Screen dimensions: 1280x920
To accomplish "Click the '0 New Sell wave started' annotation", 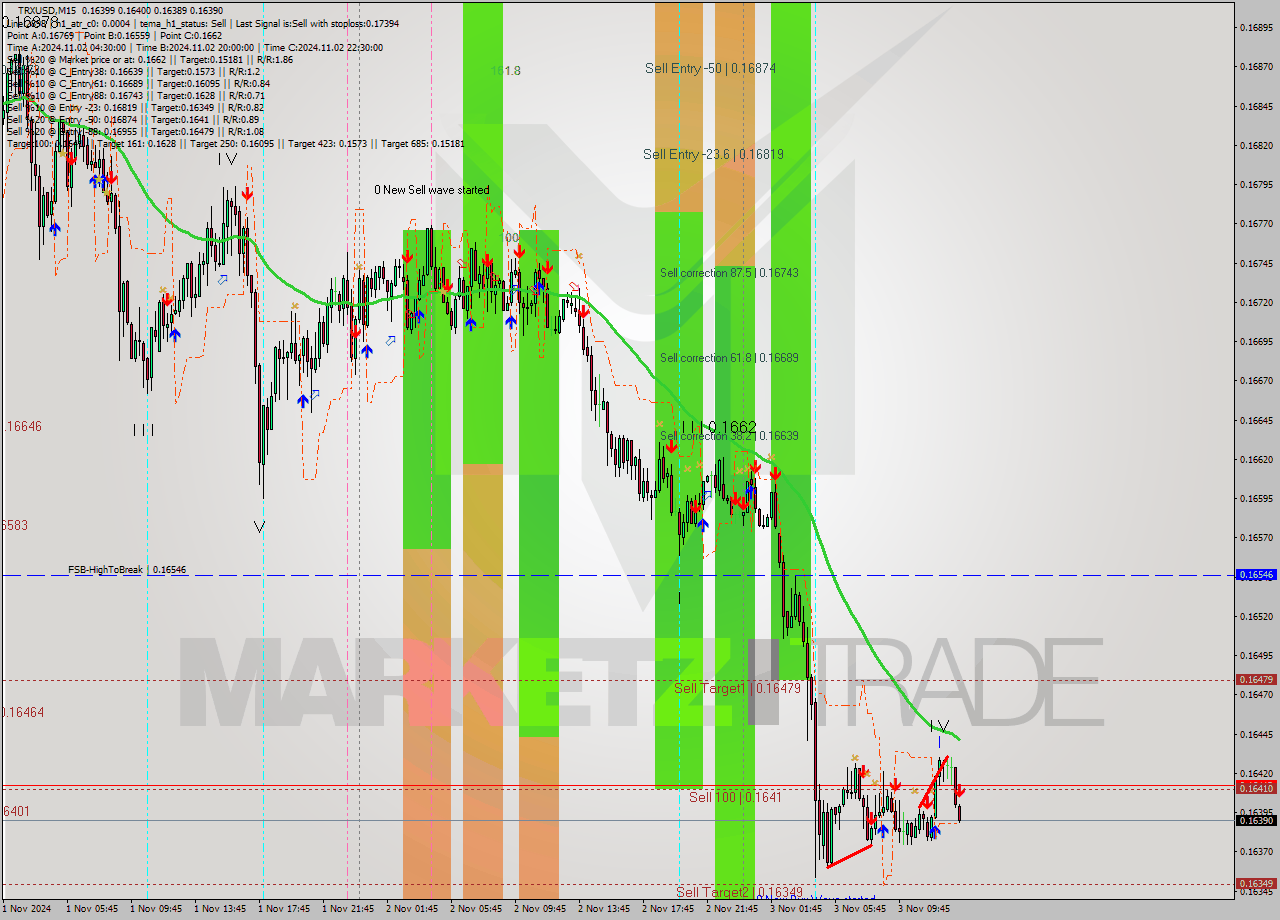I will 432,190.
